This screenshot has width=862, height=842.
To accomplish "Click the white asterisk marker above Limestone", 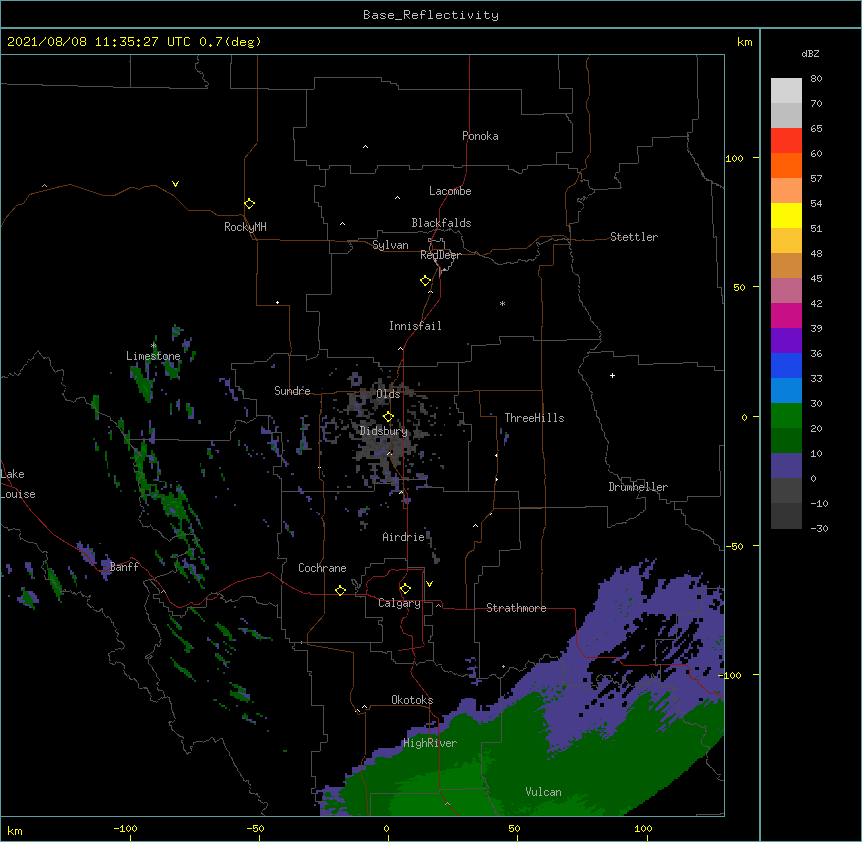I will [153, 346].
